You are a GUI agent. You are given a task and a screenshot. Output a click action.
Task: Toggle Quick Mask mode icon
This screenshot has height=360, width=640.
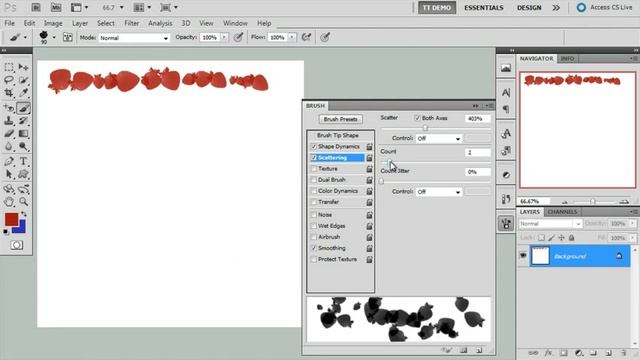(x=16, y=245)
